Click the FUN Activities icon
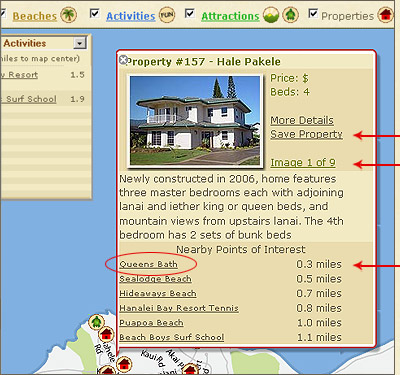This screenshot has height=375, width=400. [167, 15]
